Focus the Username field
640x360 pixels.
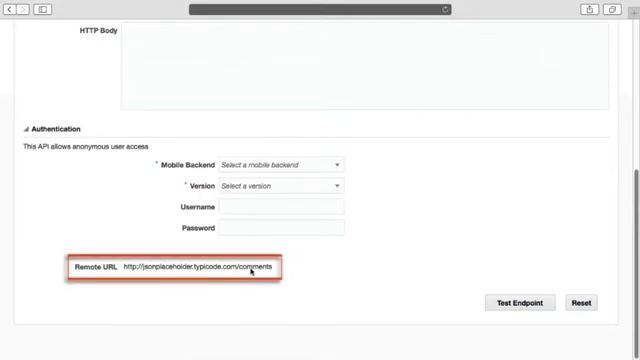[x=281, y=207]
